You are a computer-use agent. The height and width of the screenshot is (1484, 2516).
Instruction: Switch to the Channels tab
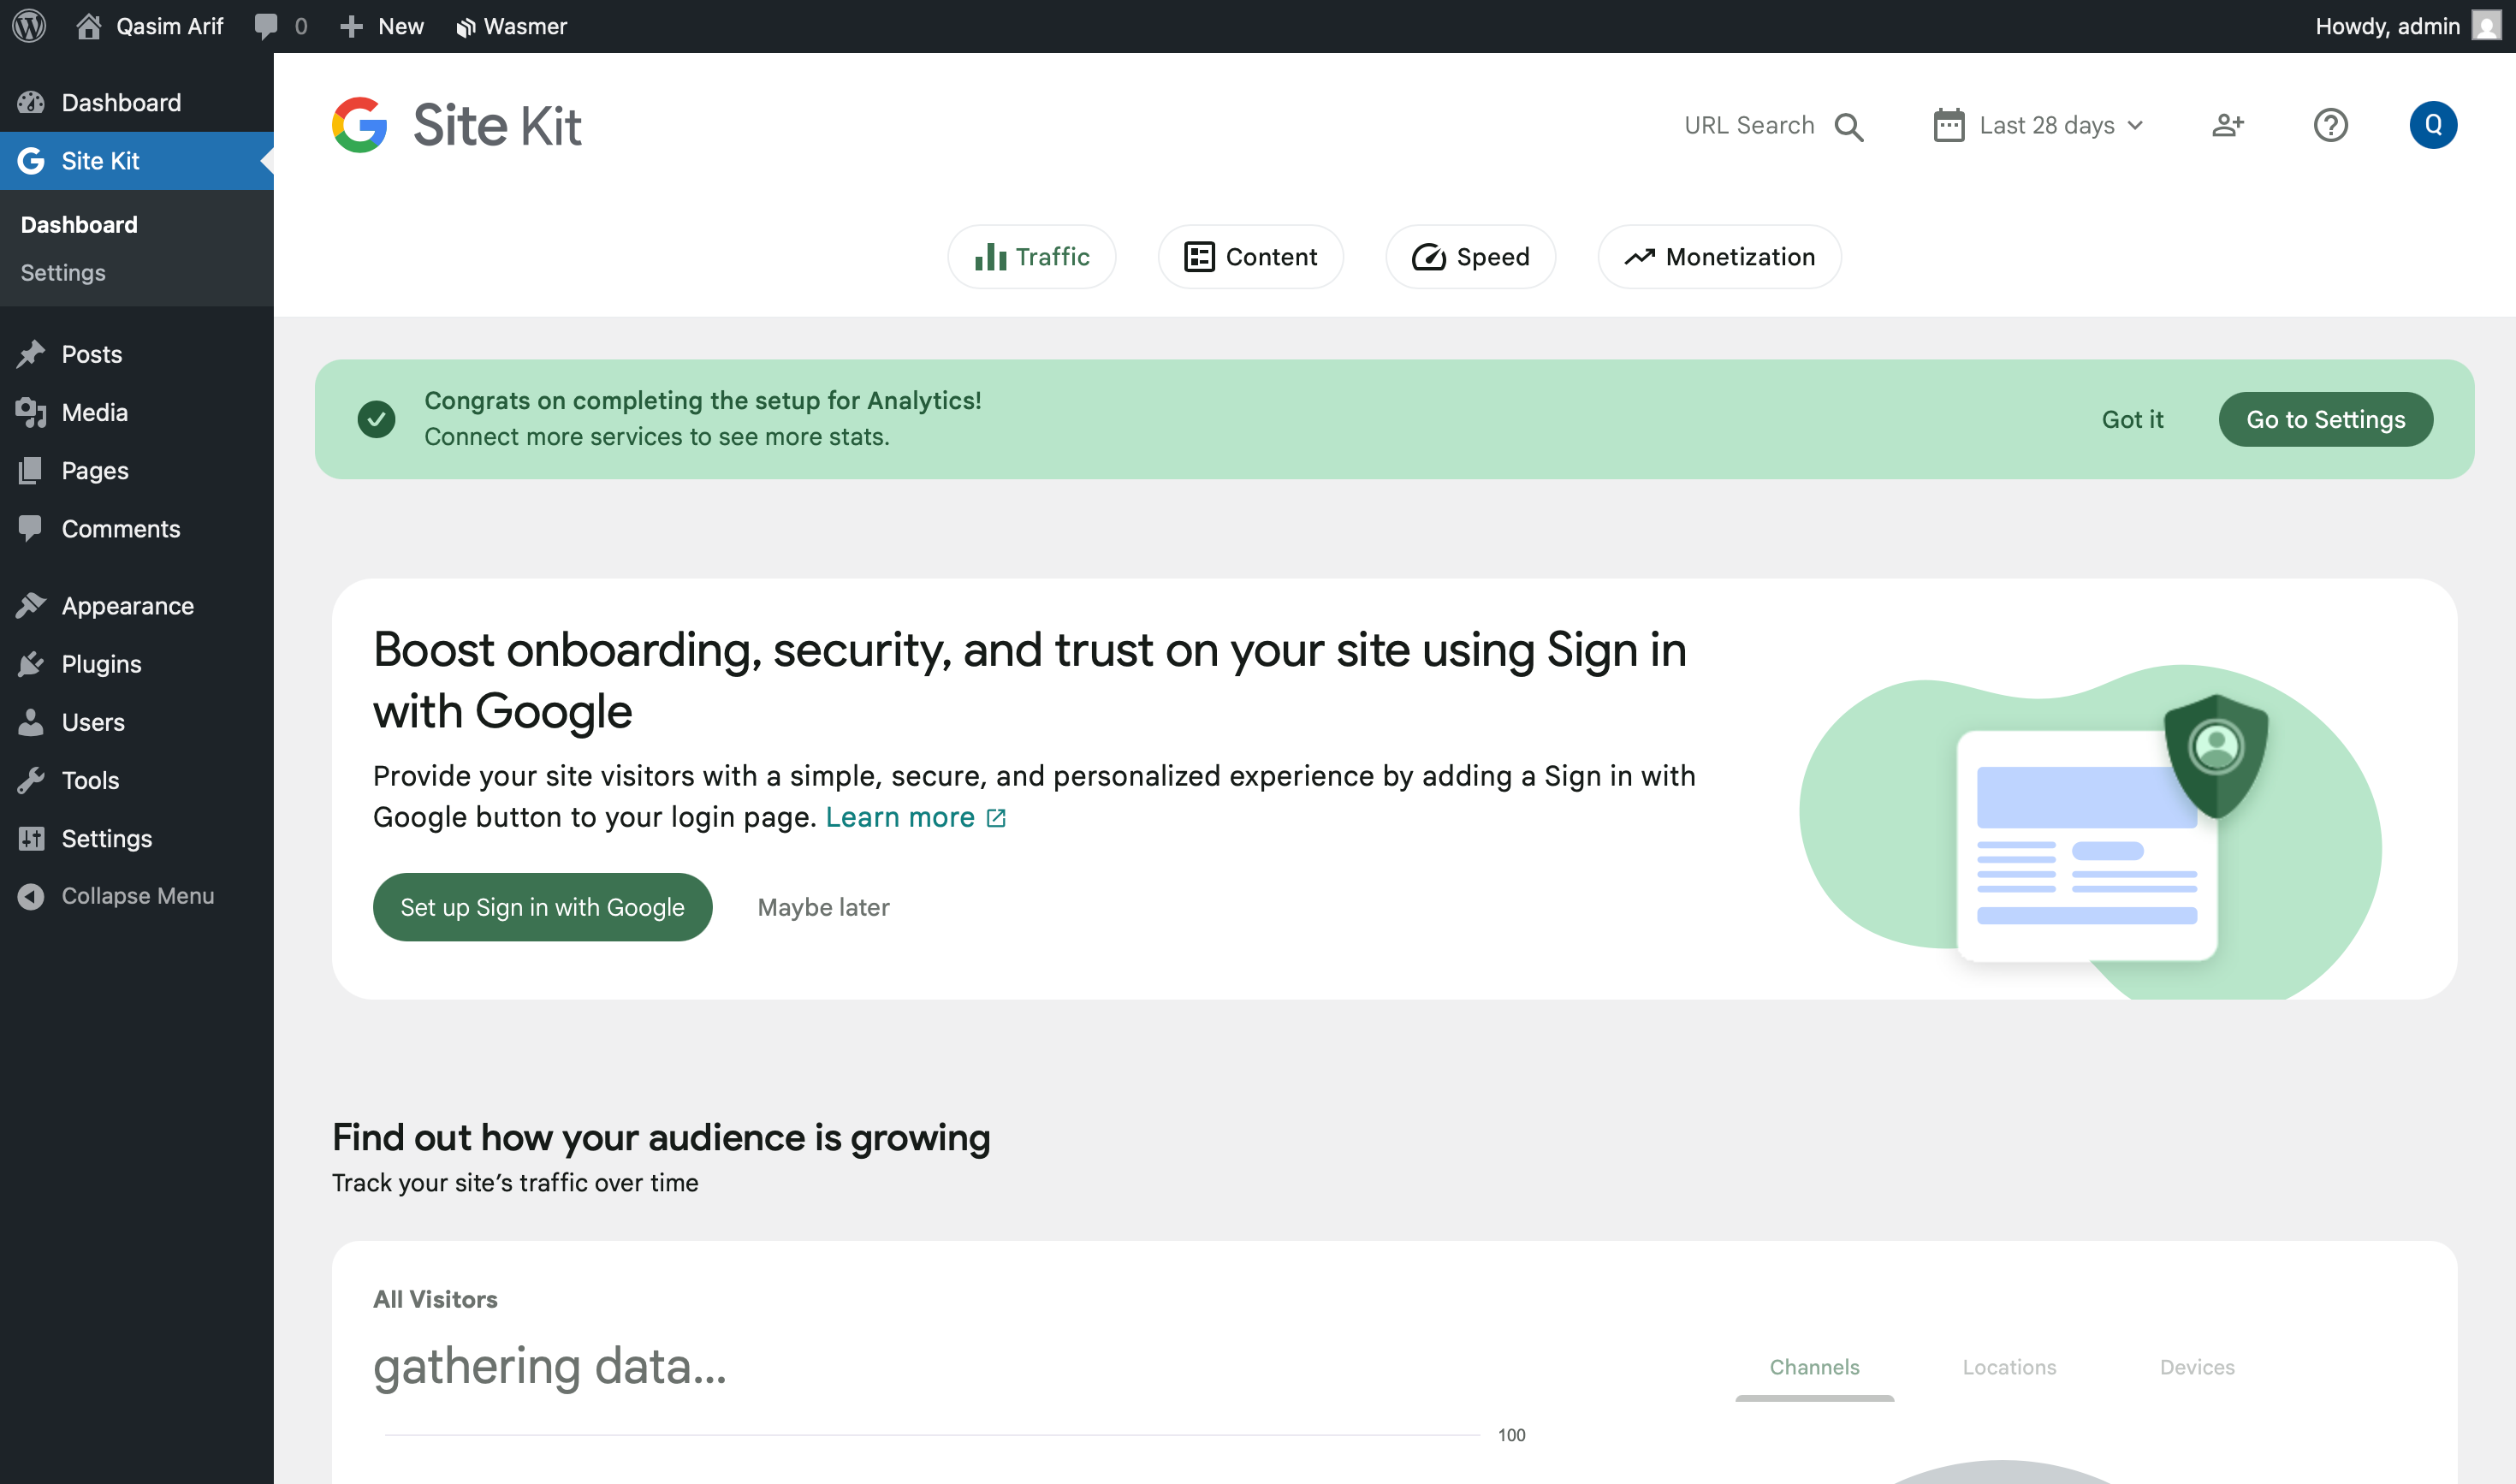1814,1367
